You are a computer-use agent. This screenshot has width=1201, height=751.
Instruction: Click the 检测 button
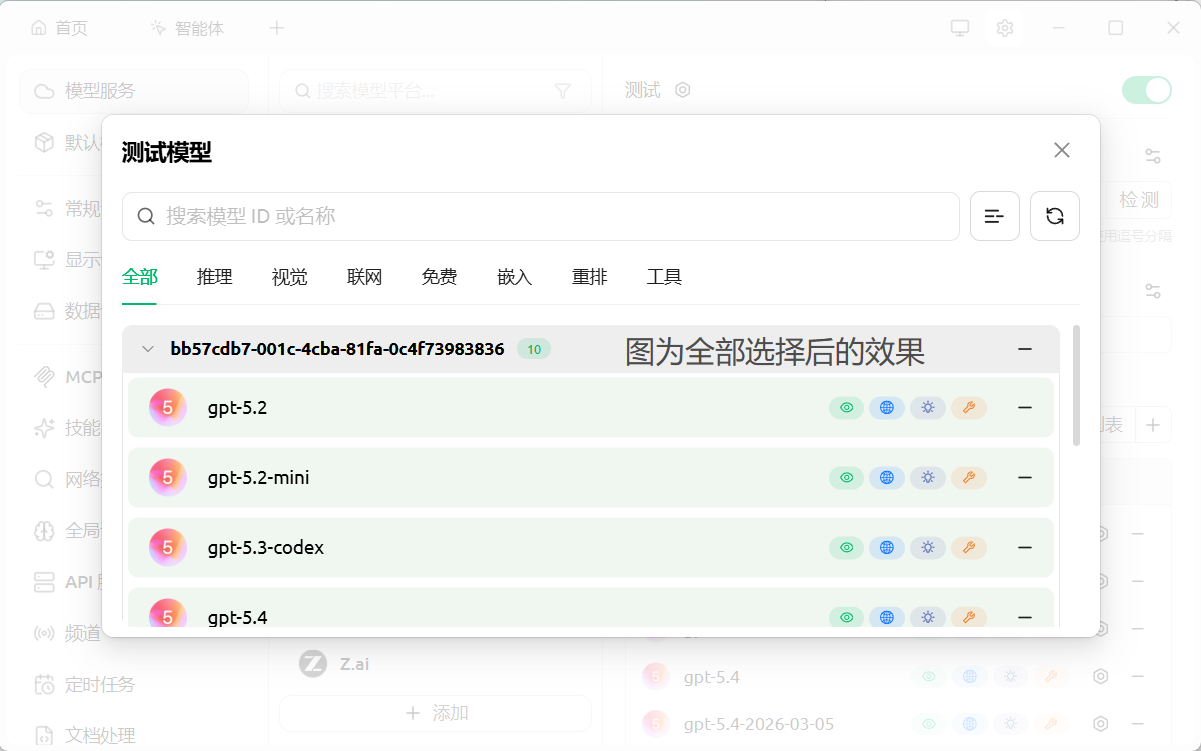coord(1139,200)
